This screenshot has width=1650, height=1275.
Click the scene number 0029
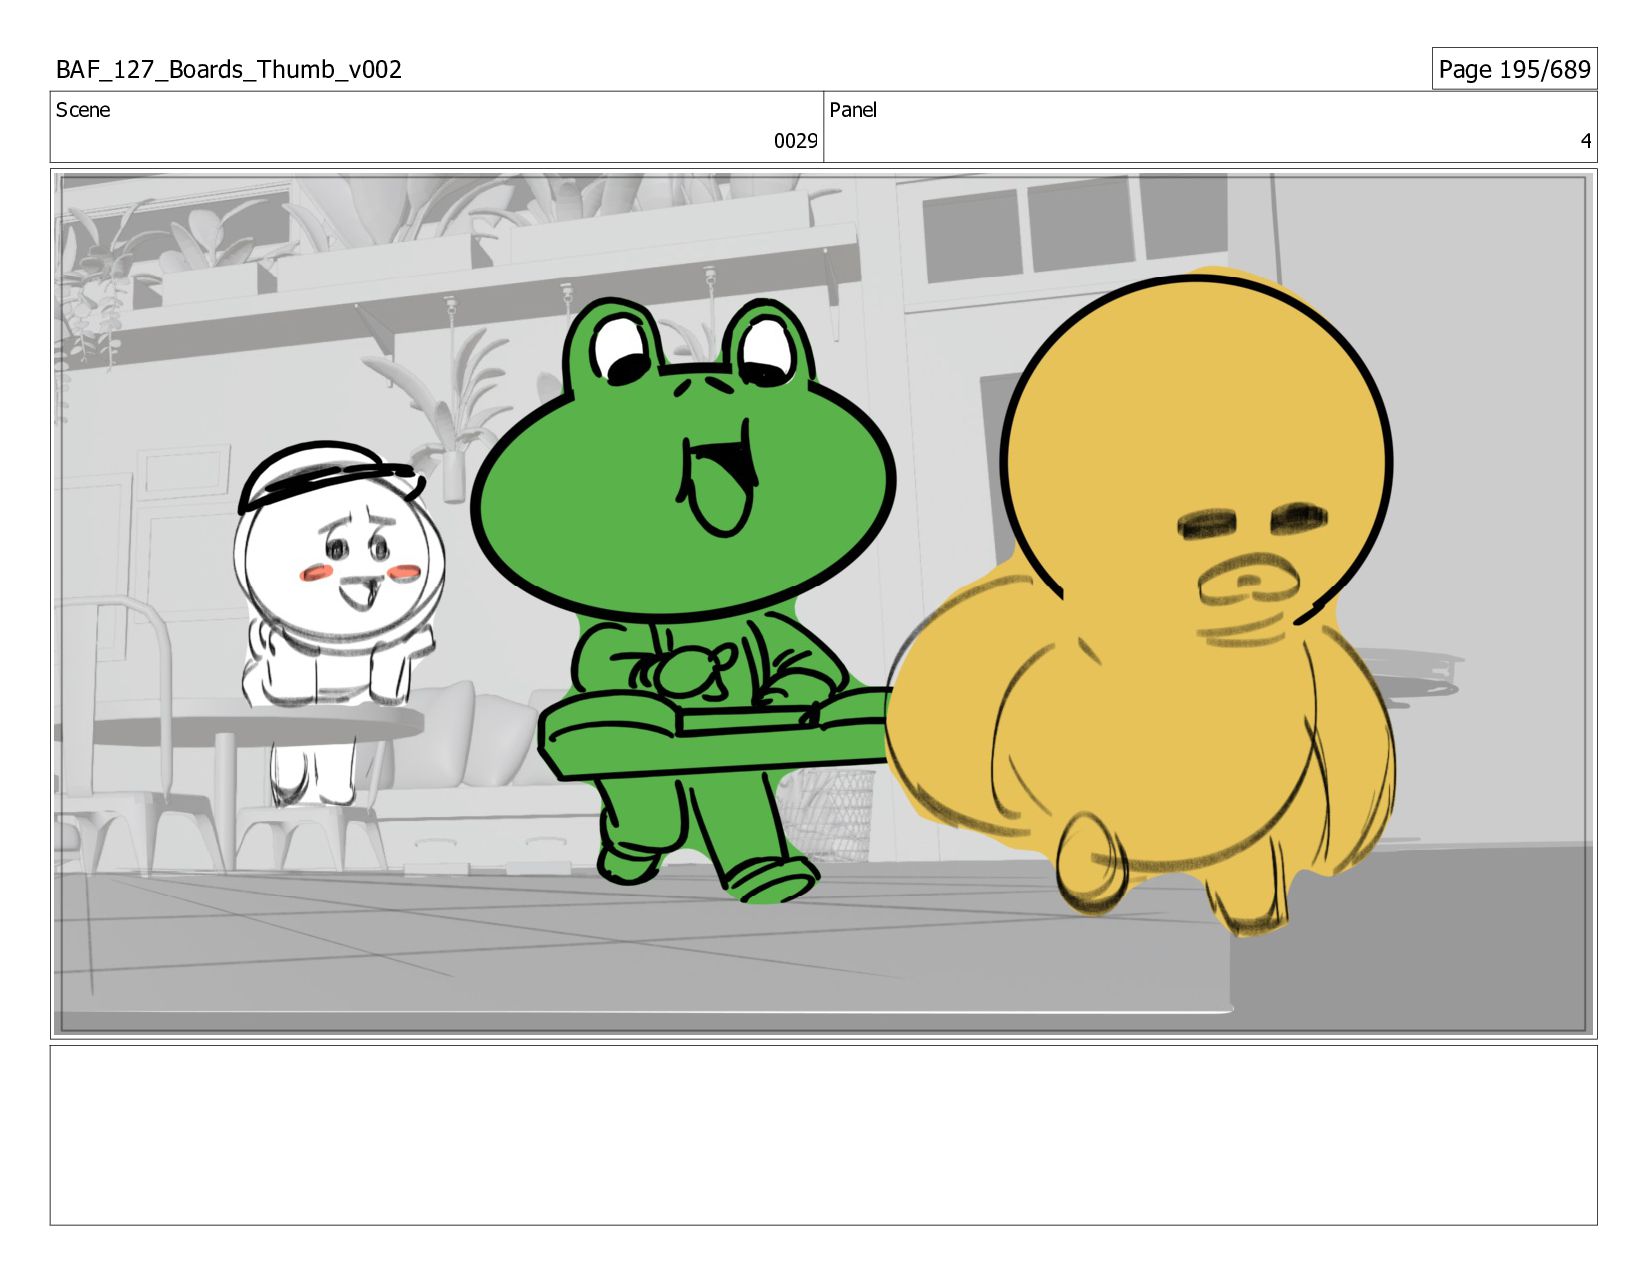pyautogui.click(x=795, y=141)
